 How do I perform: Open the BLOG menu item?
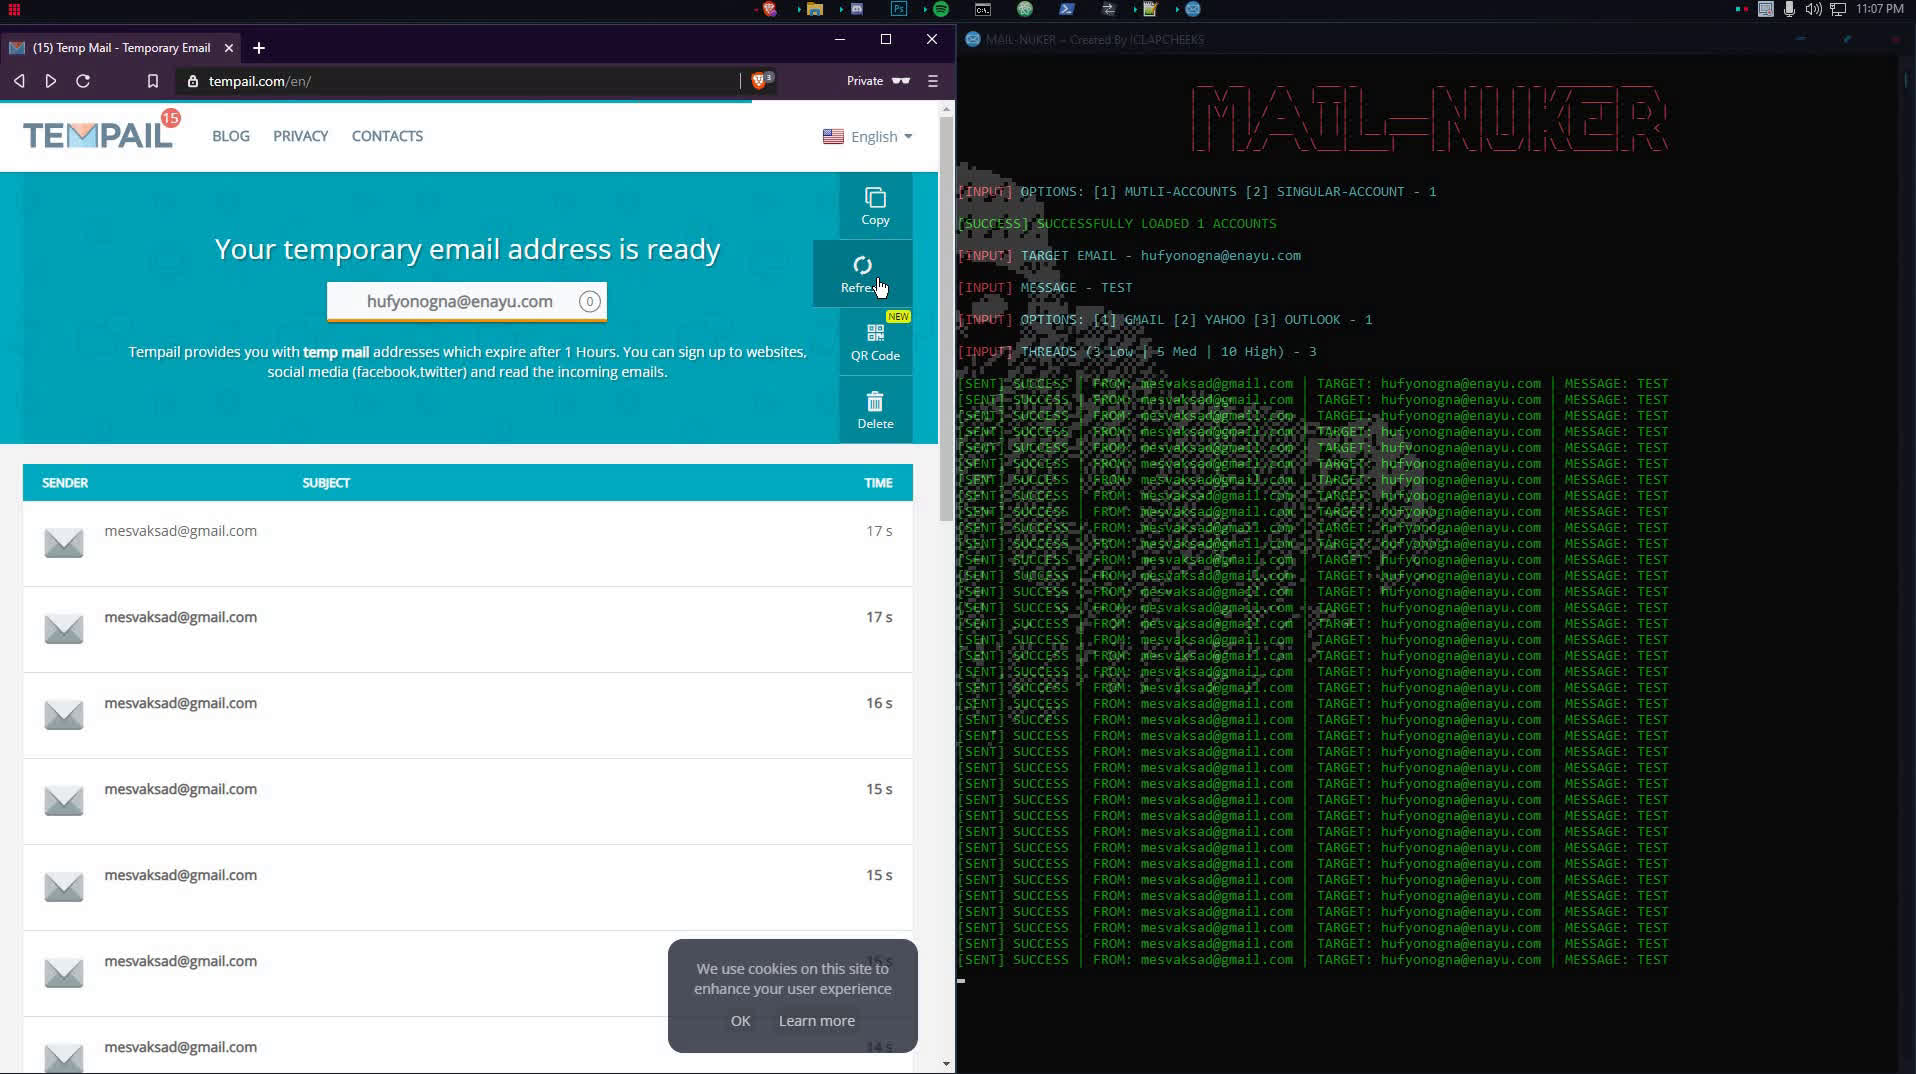tap(231, 136)
